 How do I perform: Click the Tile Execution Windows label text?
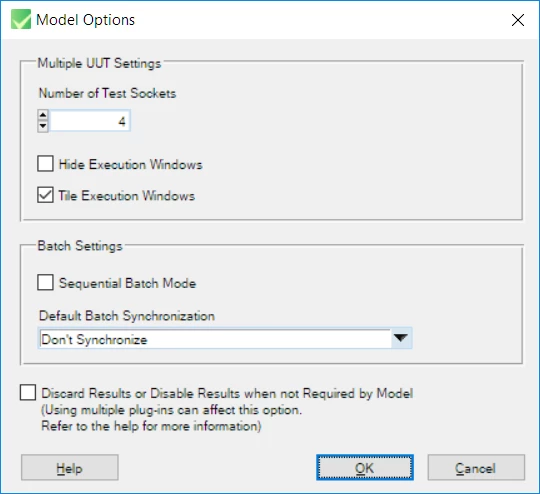[127, 196]
